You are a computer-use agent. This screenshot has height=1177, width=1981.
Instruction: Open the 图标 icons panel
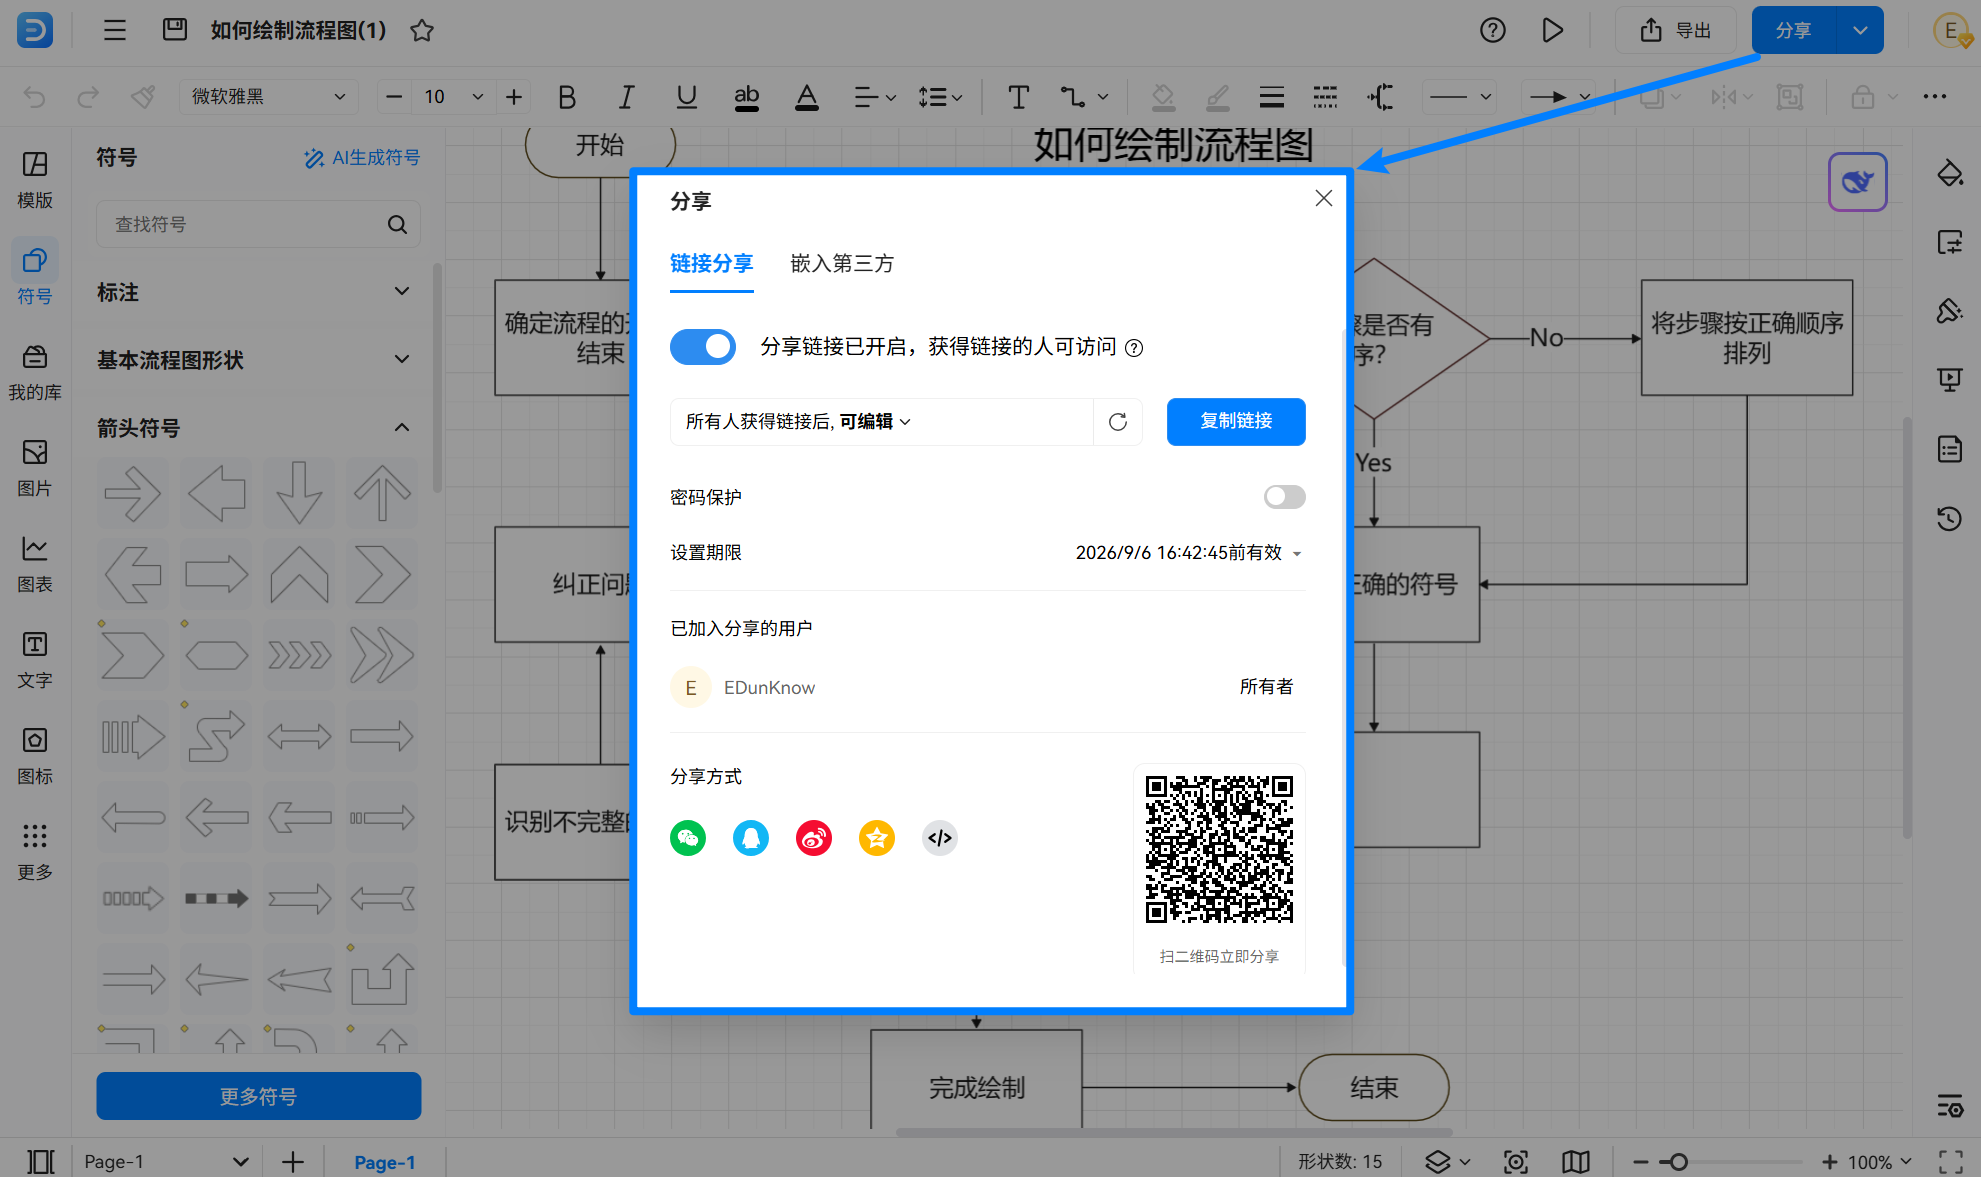[35, 756]
